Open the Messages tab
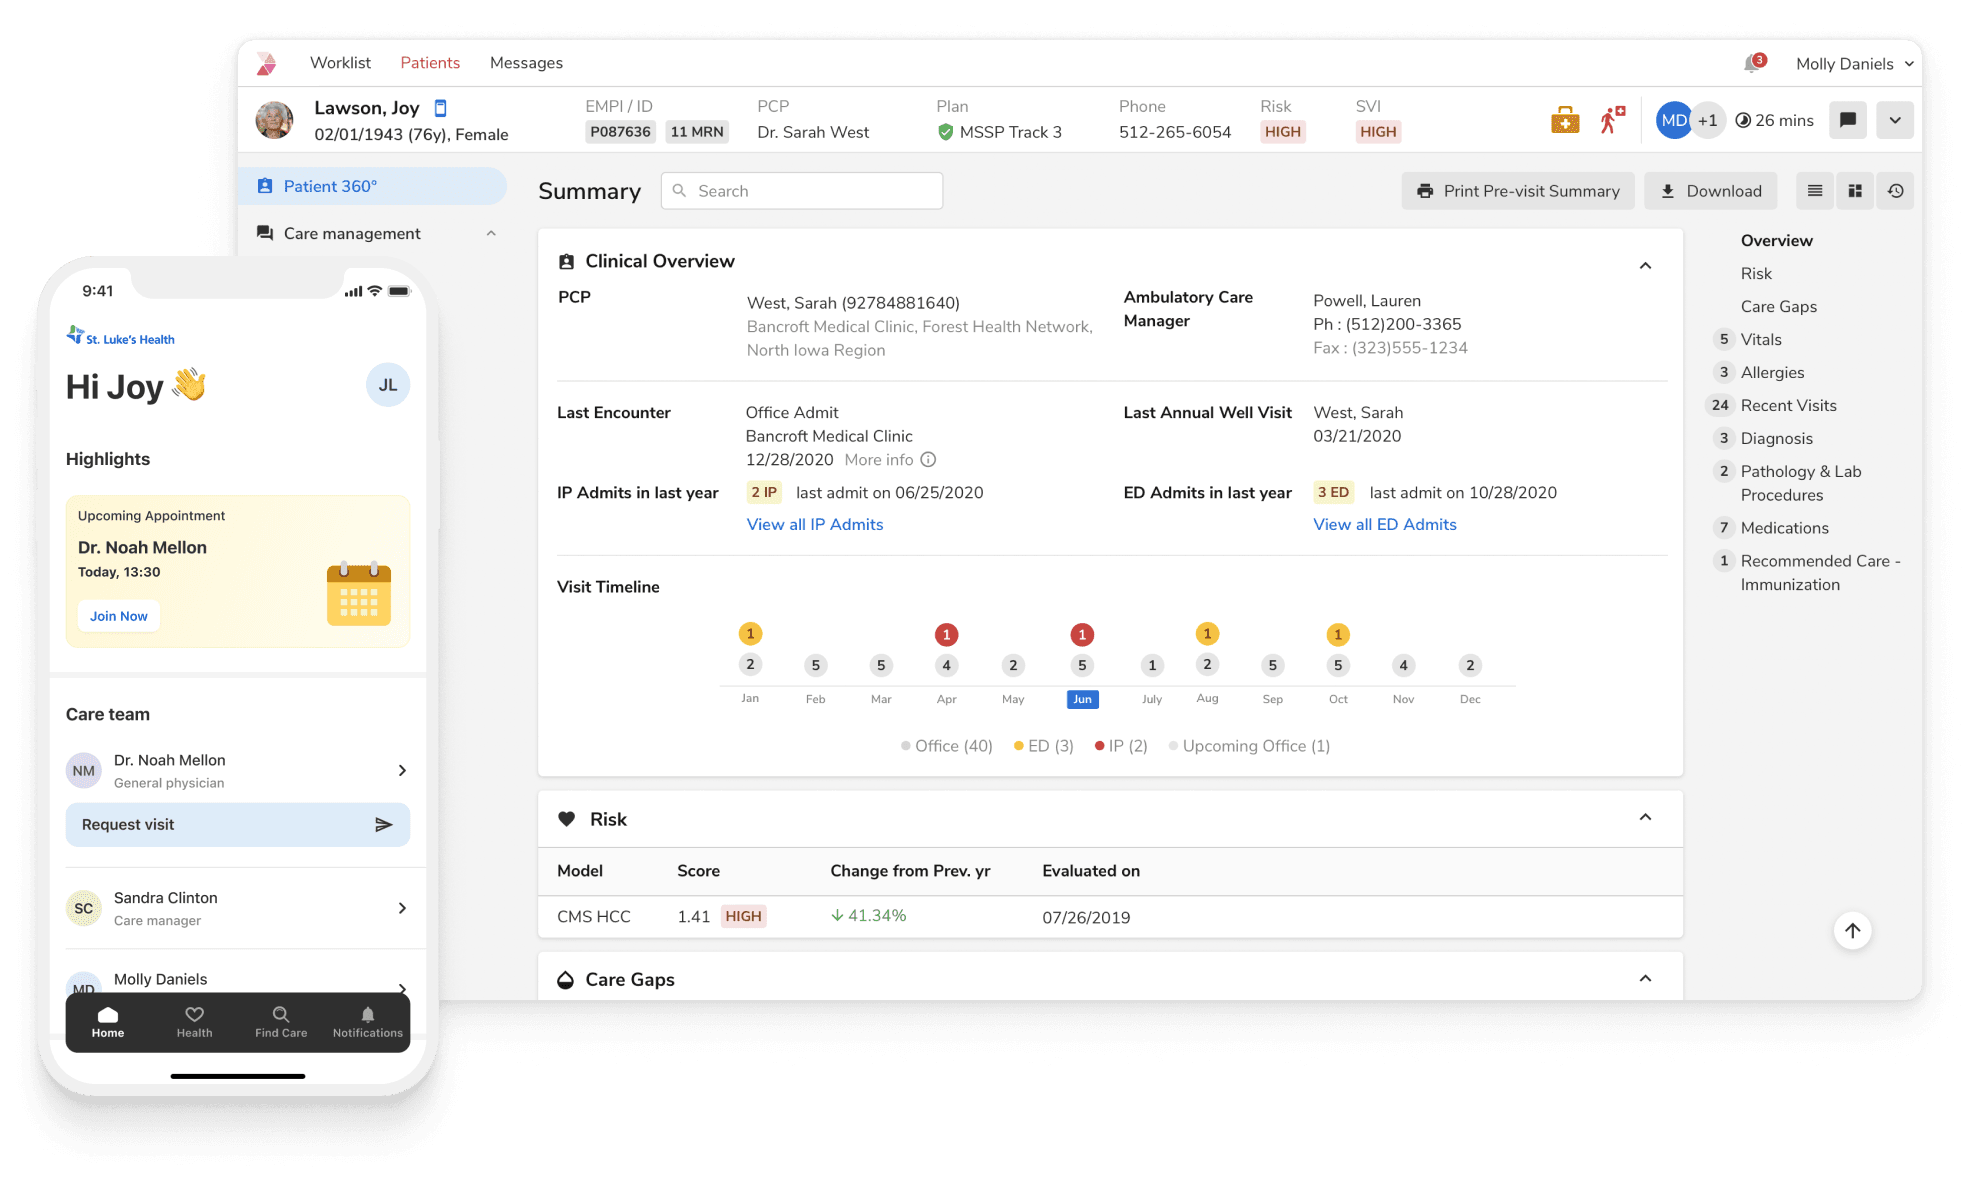The image size is (1986, 1177). [x=526, y=63]
